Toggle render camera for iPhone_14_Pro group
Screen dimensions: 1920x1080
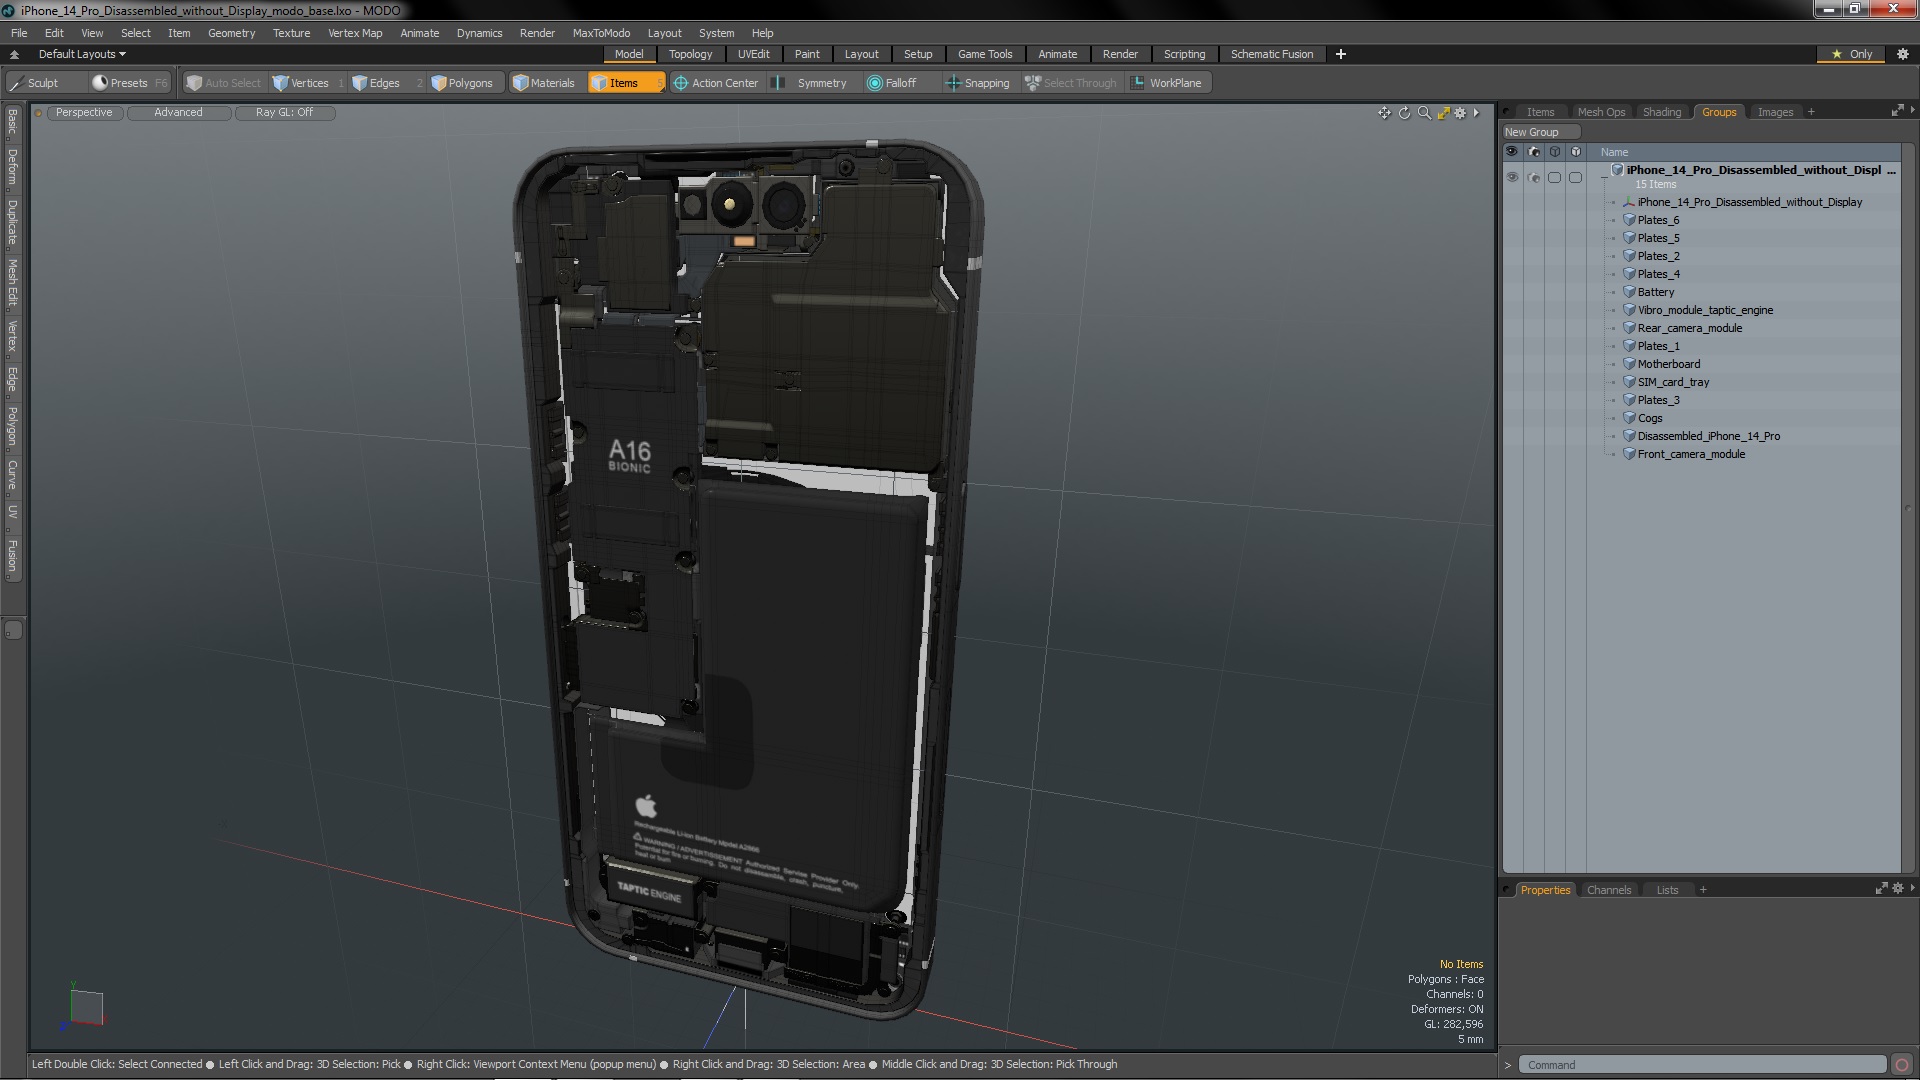point(1533,177)
